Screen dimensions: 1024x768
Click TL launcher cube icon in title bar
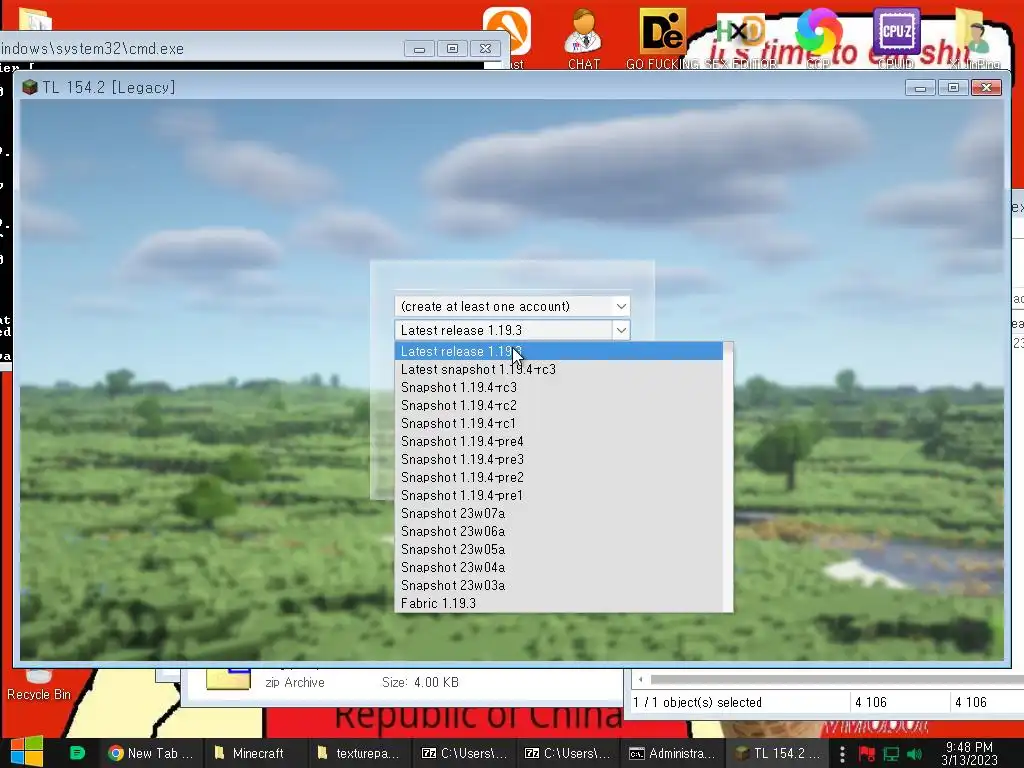(29, 88)
